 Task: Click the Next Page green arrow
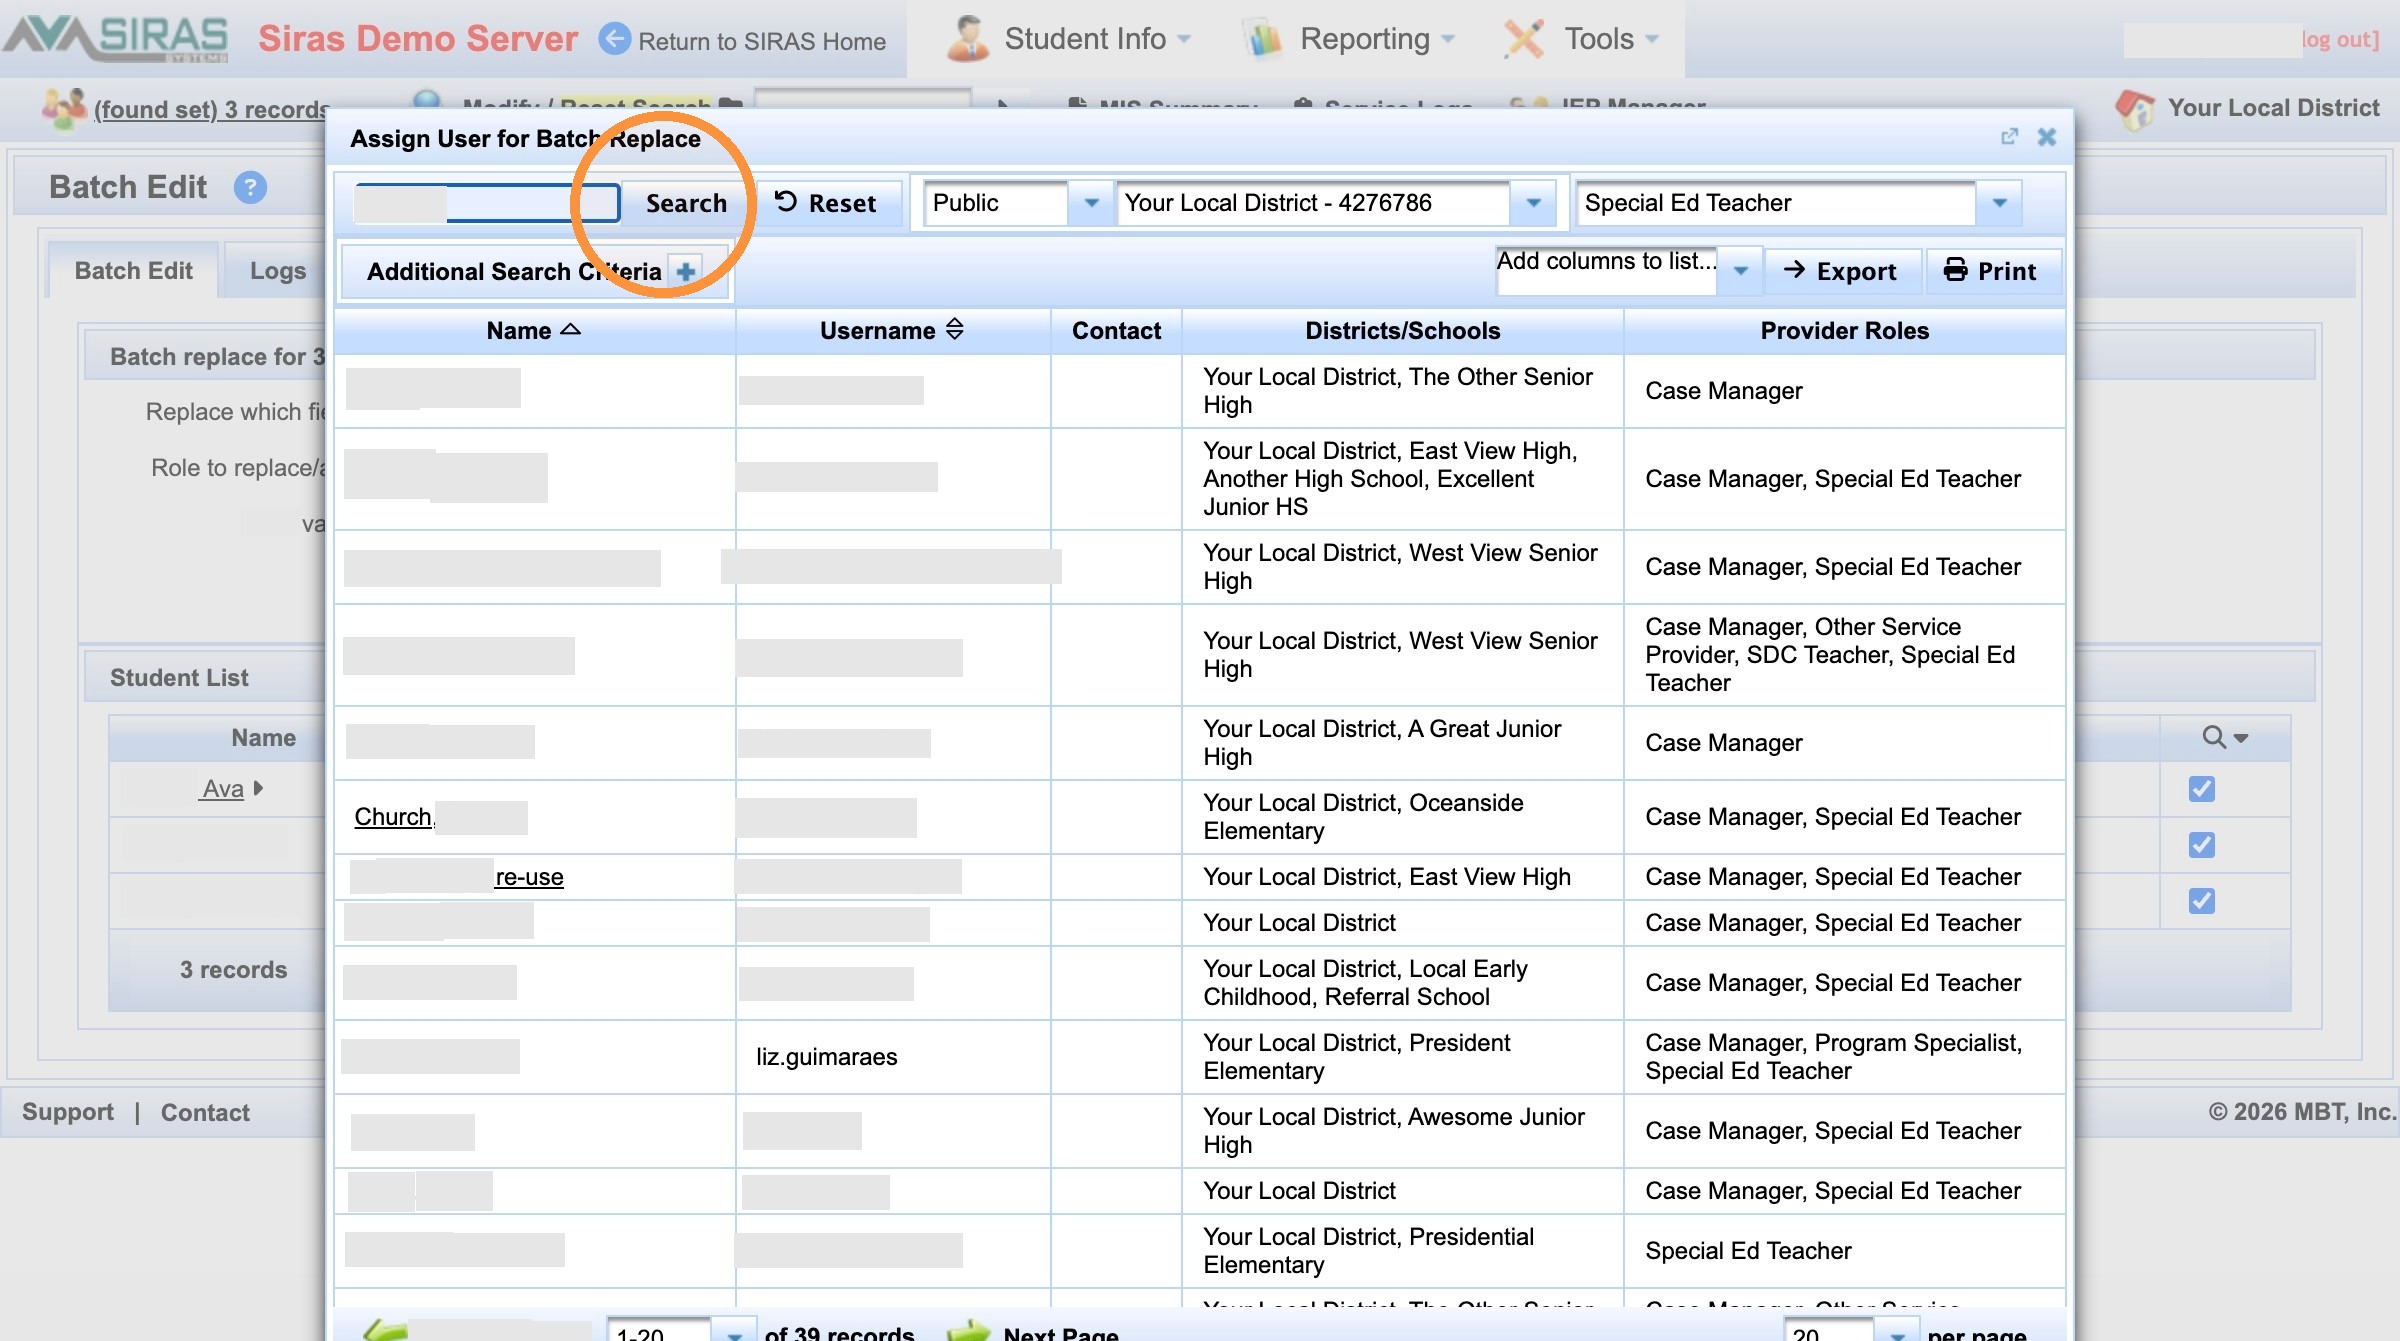coord(967,1331)
